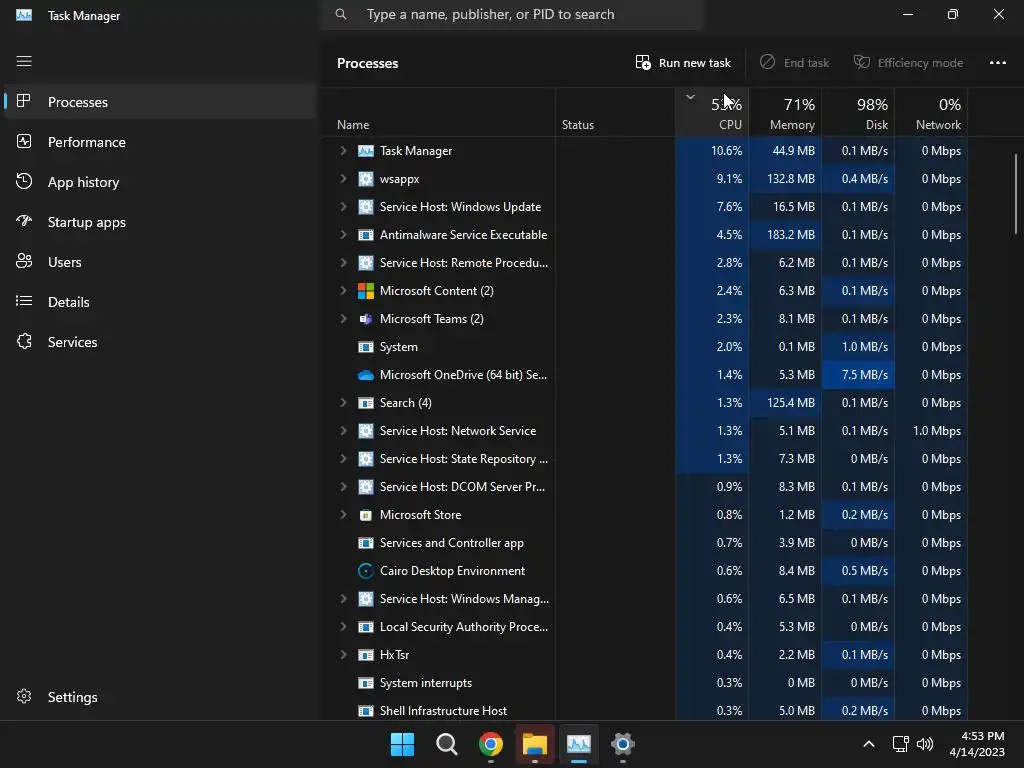
Task: Sort by the Status column header
Action: [x=615, y=112]
